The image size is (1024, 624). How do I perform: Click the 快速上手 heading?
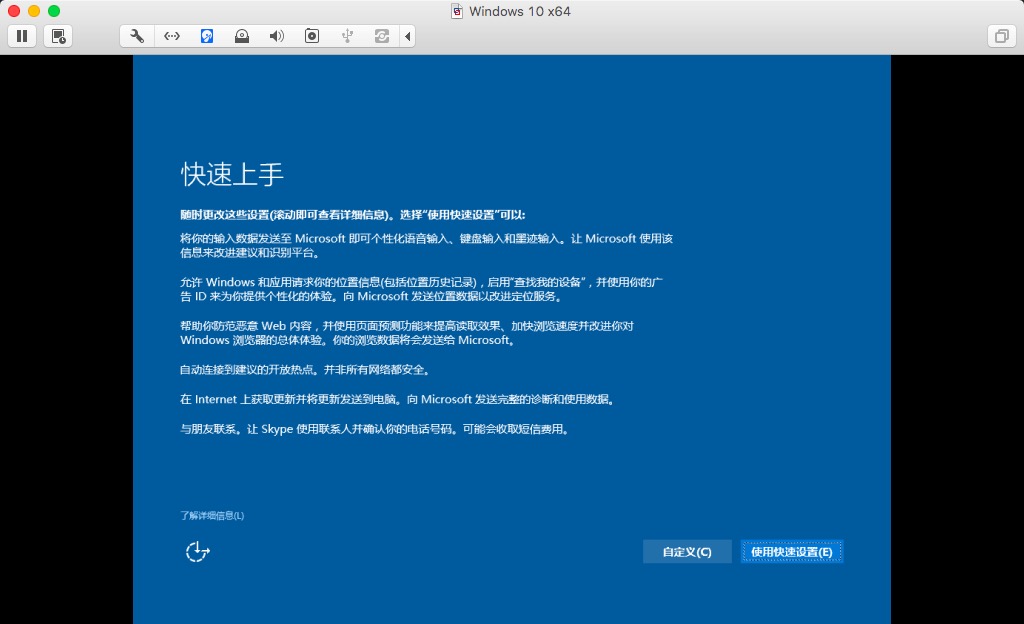click(232, 174)
